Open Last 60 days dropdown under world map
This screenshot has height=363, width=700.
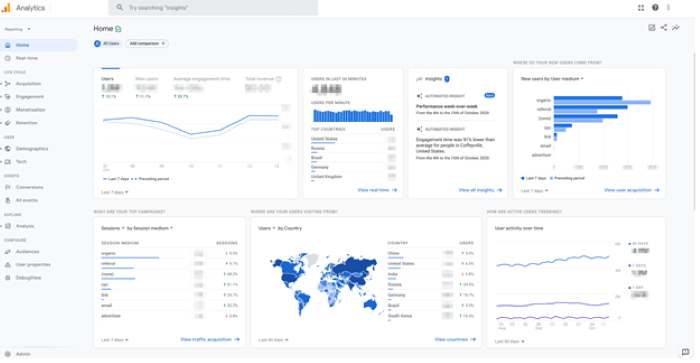click(x=273, y=340)
